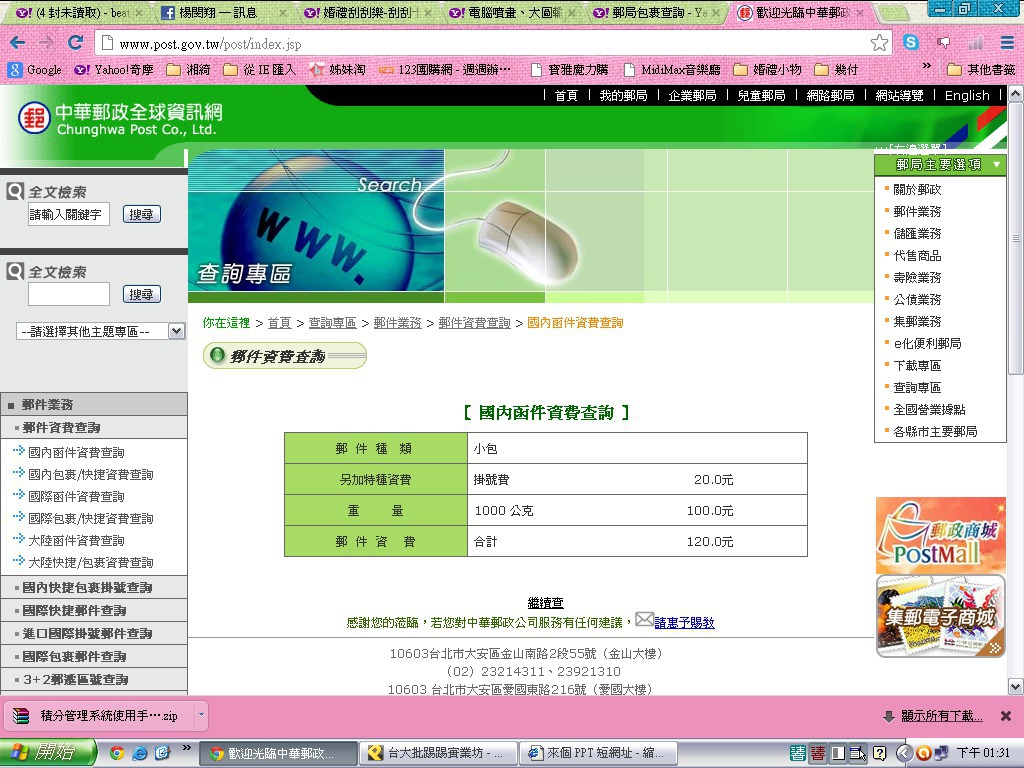This screenshot has width=1024, height=768.
Task: Open the MidiMax音樂廳 bookmark
Action: coord(672,69)
